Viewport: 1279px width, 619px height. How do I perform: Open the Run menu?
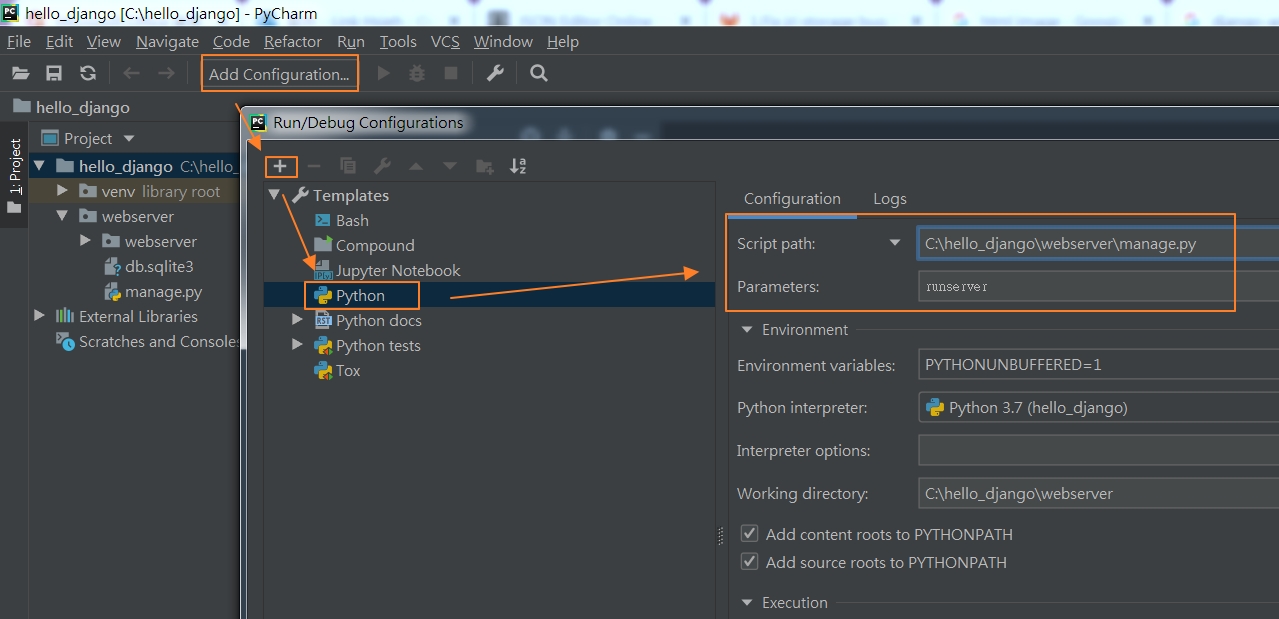pos(350,41)
